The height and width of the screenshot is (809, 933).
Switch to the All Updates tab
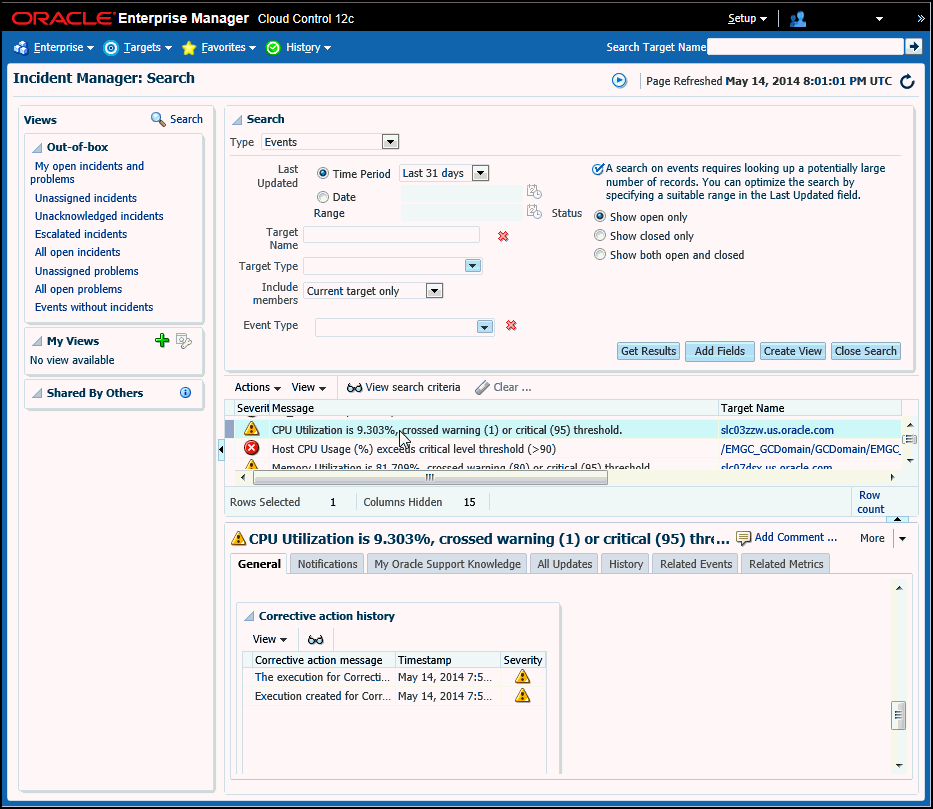tap(565, 564)
